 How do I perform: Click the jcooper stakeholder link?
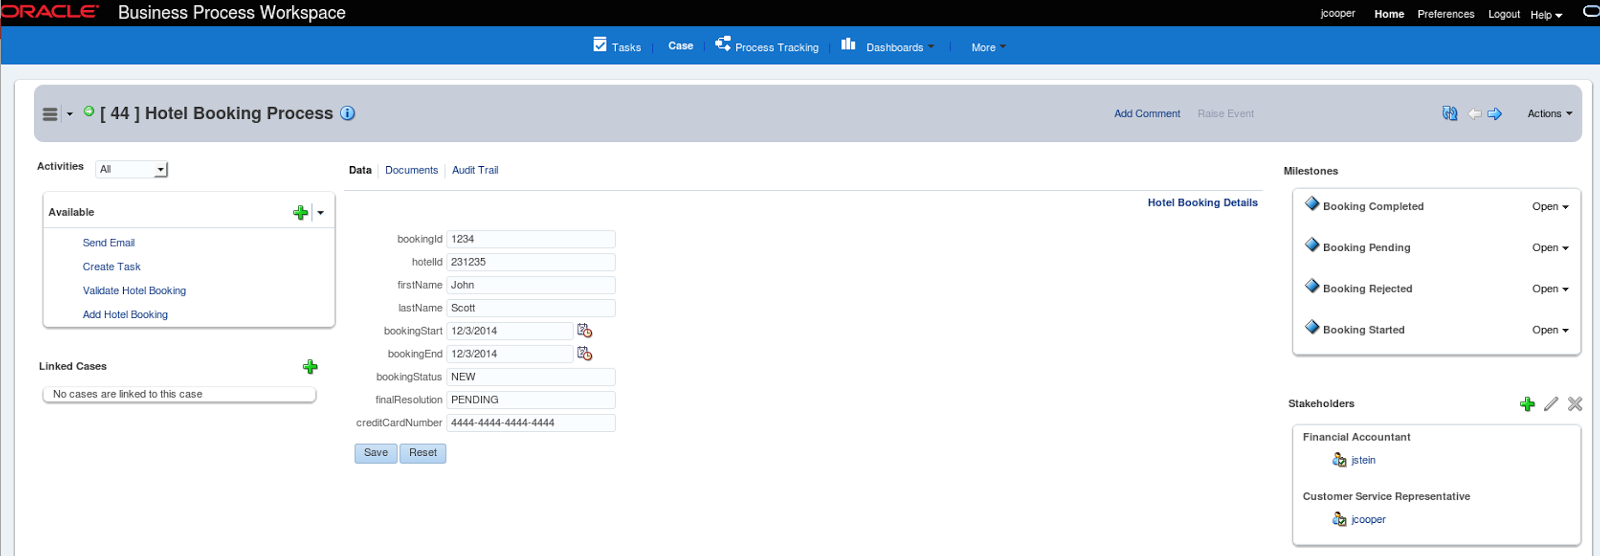(1368, 520)
